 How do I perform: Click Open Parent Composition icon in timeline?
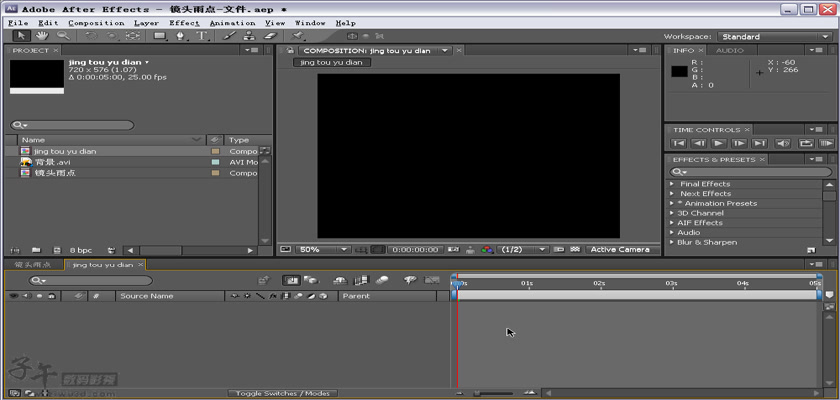(264, 280)
